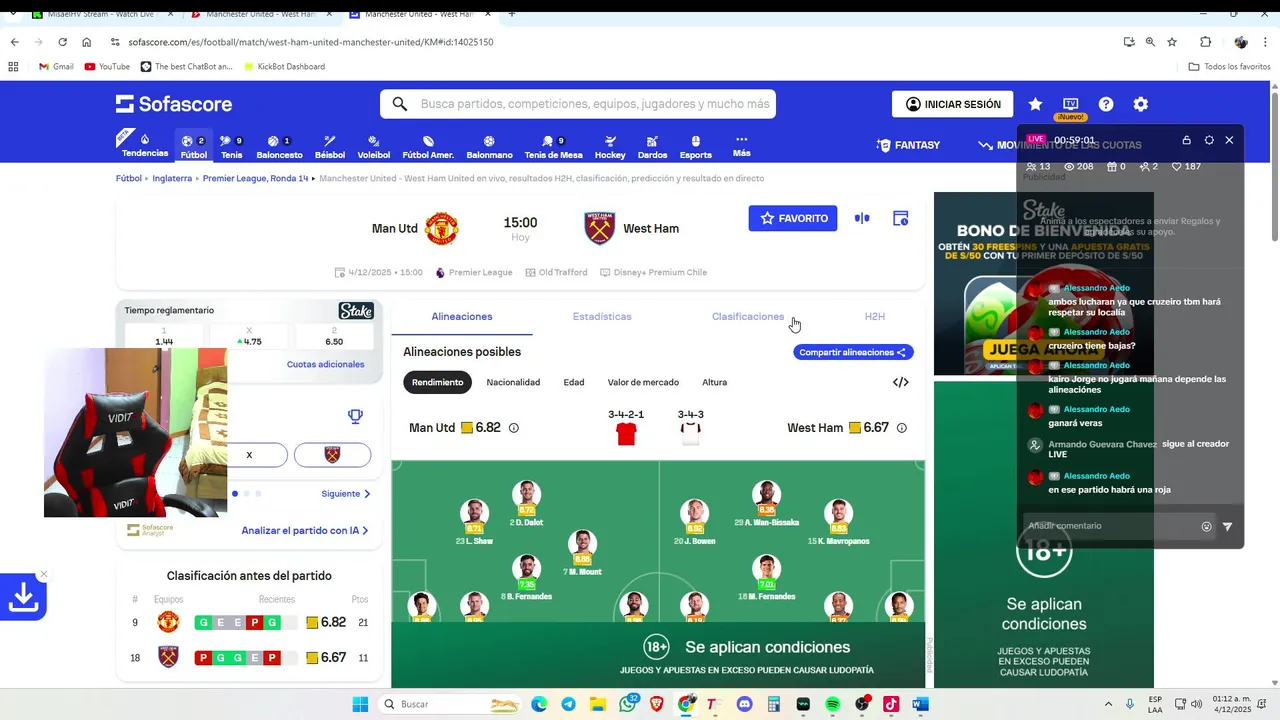
Task: Expand the Más sports menu
Action: point(741,146)
